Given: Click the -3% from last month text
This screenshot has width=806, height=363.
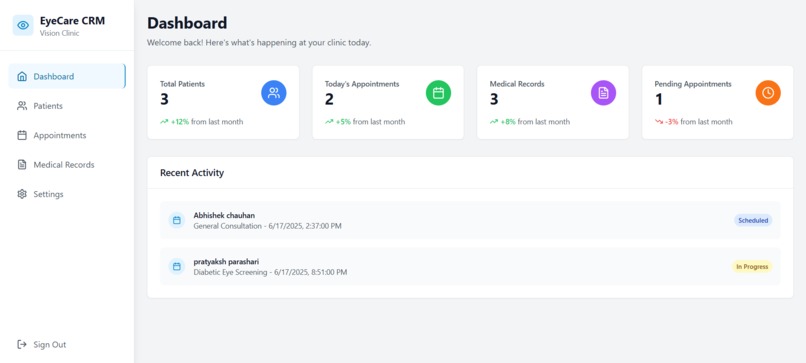Looking at the screenshot, I should [699, 122].
